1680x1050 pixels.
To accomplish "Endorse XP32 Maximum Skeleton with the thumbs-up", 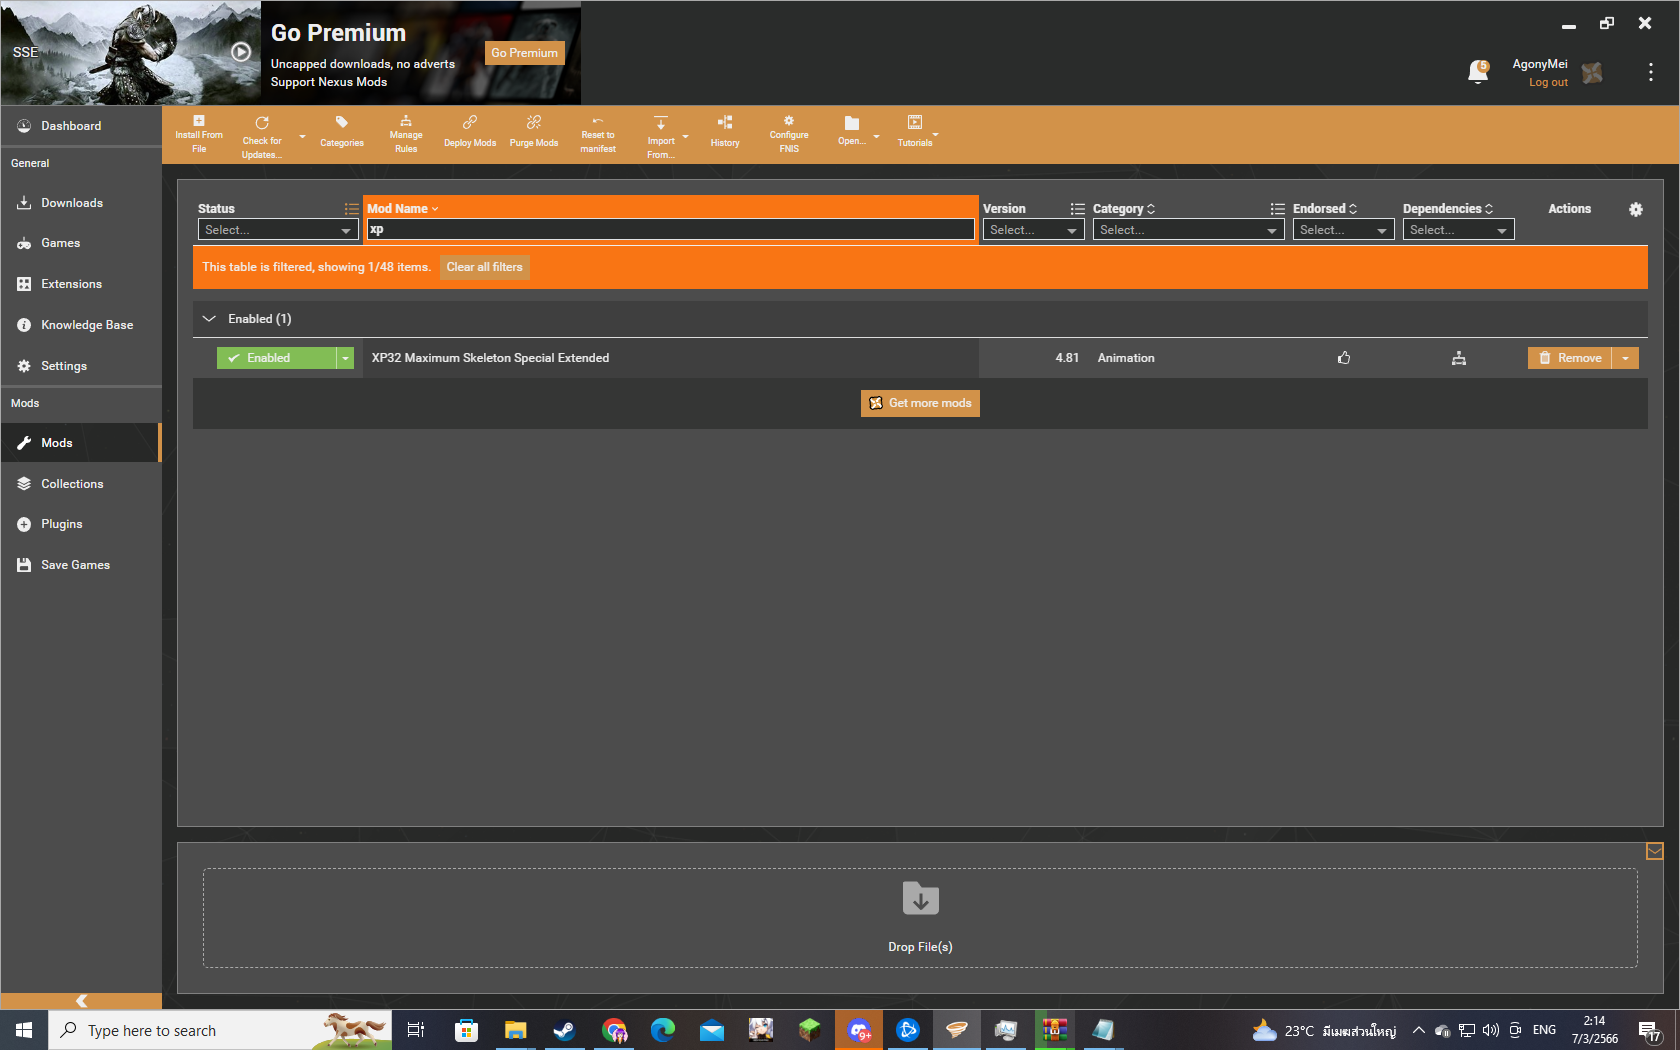I will [x=1344, y=358].
